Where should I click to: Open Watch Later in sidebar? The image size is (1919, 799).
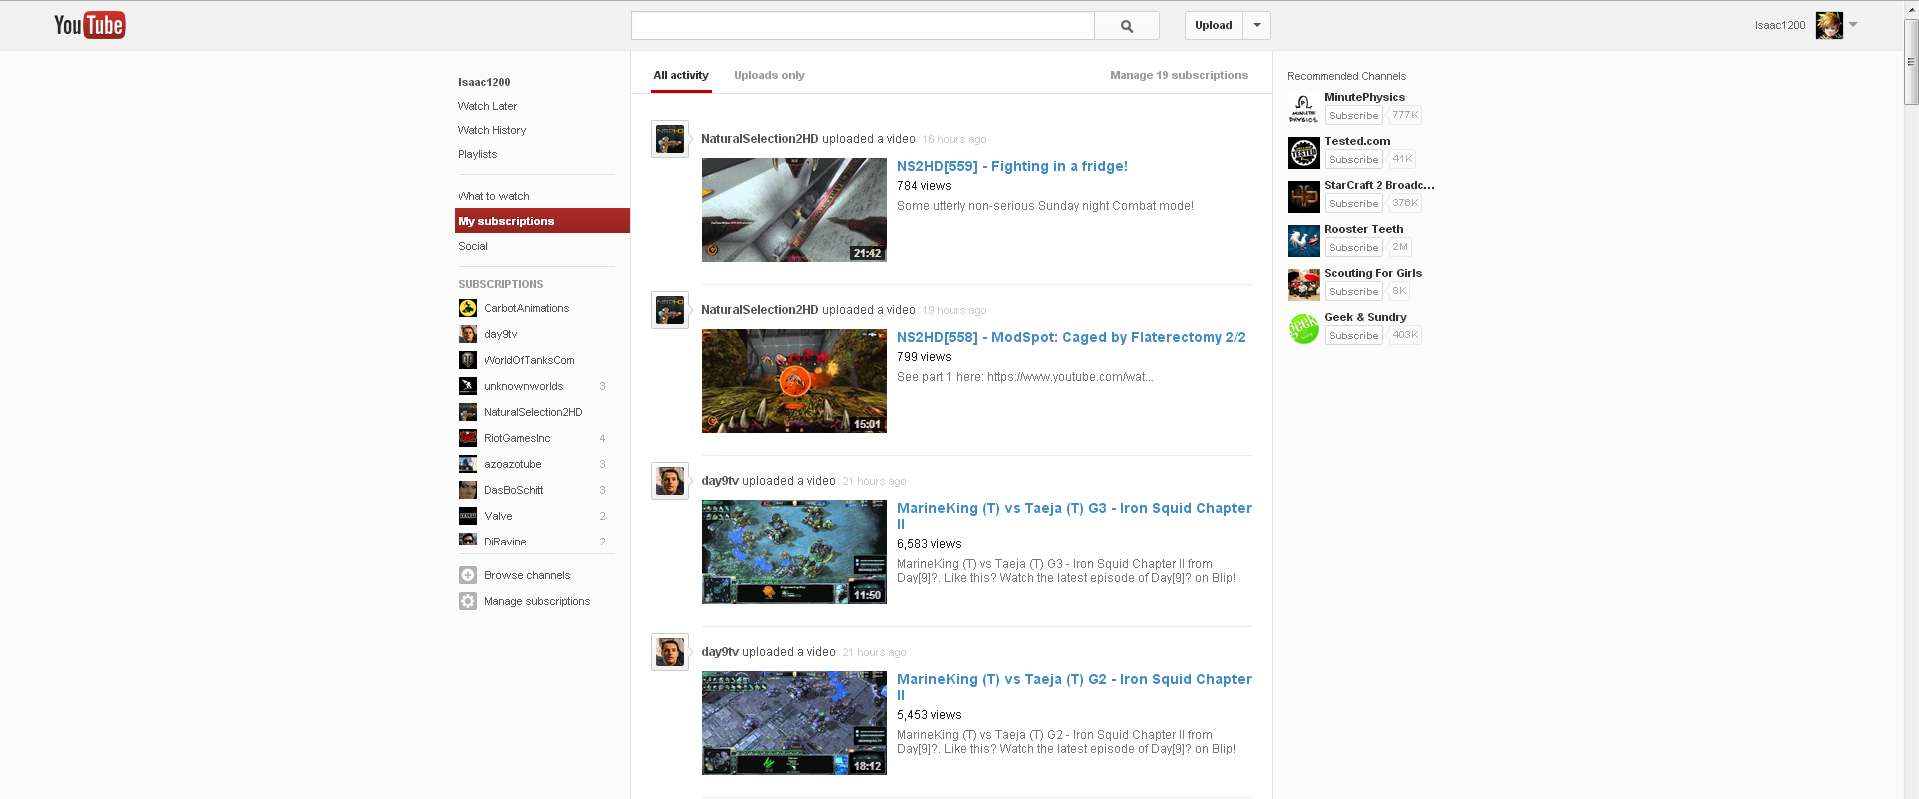(487, 106)
